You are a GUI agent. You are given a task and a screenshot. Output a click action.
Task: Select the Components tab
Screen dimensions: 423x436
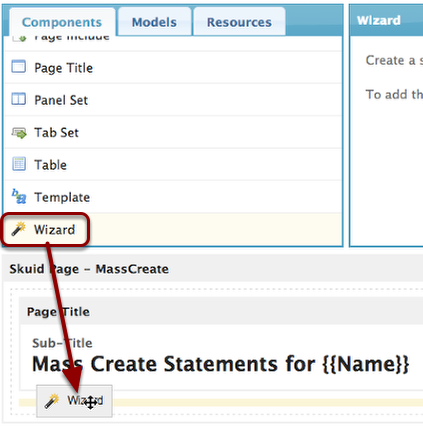(62, 22)
